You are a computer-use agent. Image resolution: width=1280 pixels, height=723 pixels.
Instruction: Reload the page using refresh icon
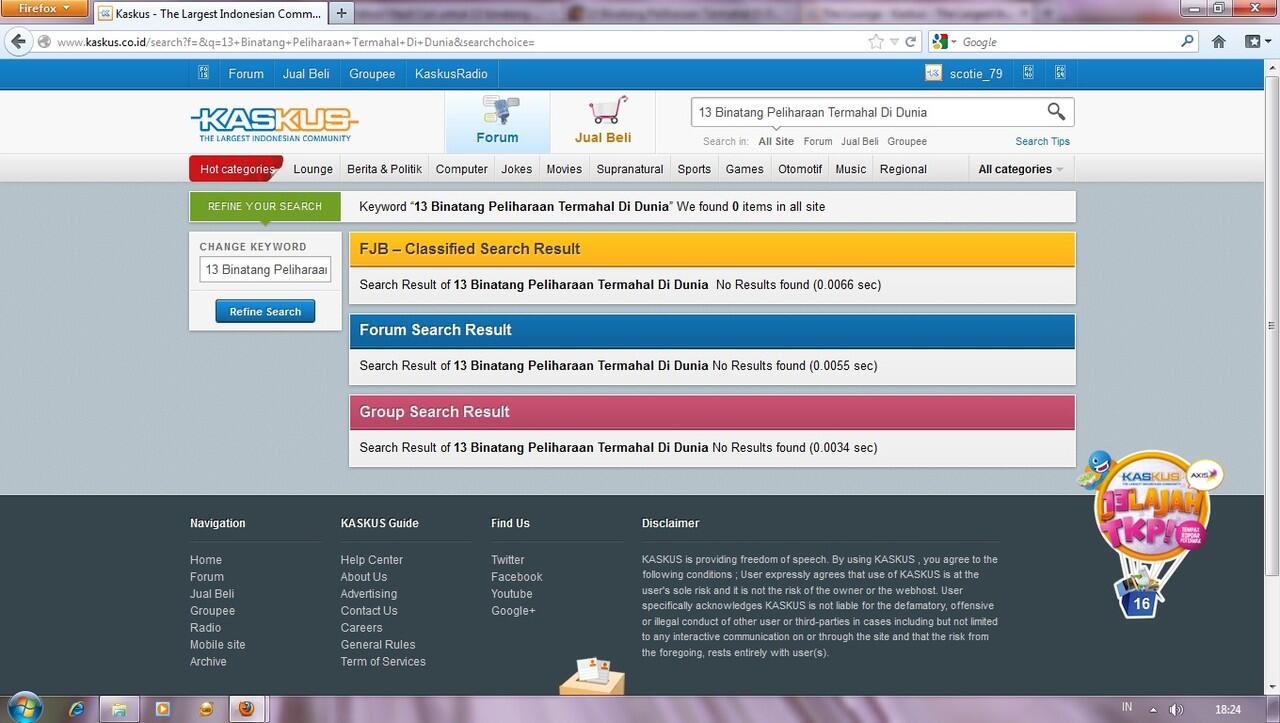click(911, 42)
